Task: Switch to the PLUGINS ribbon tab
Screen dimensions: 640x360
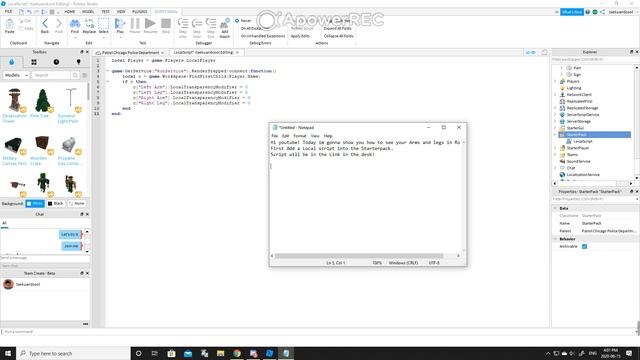Action: (x=140, y=12)
